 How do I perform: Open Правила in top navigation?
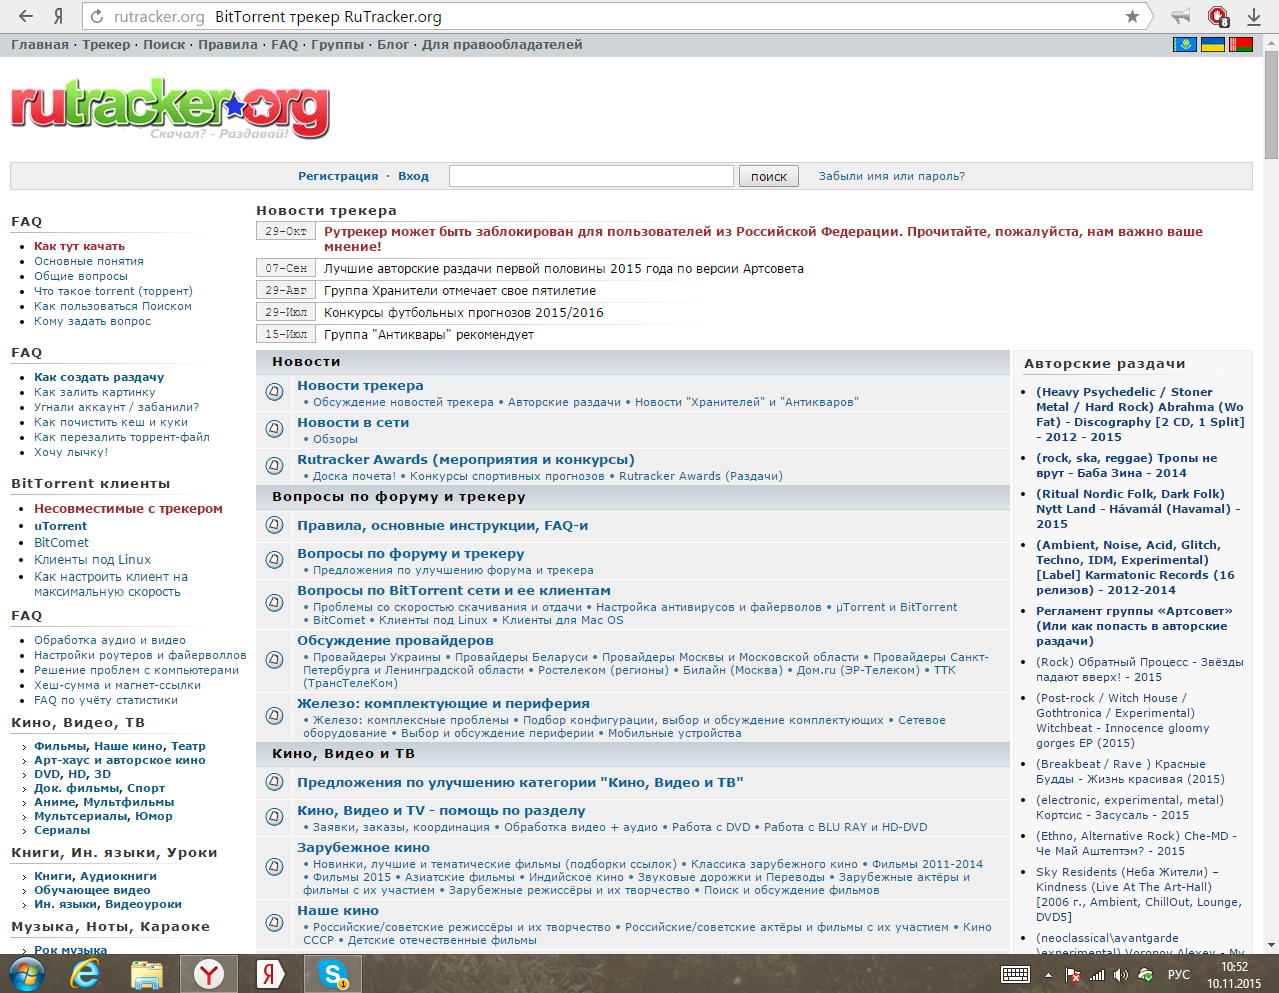(228, 45)
